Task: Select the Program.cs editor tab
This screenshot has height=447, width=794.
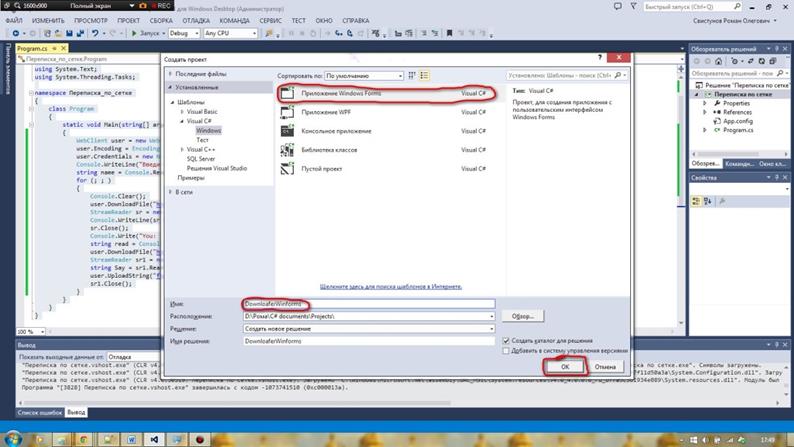Action: click(32, 49)
